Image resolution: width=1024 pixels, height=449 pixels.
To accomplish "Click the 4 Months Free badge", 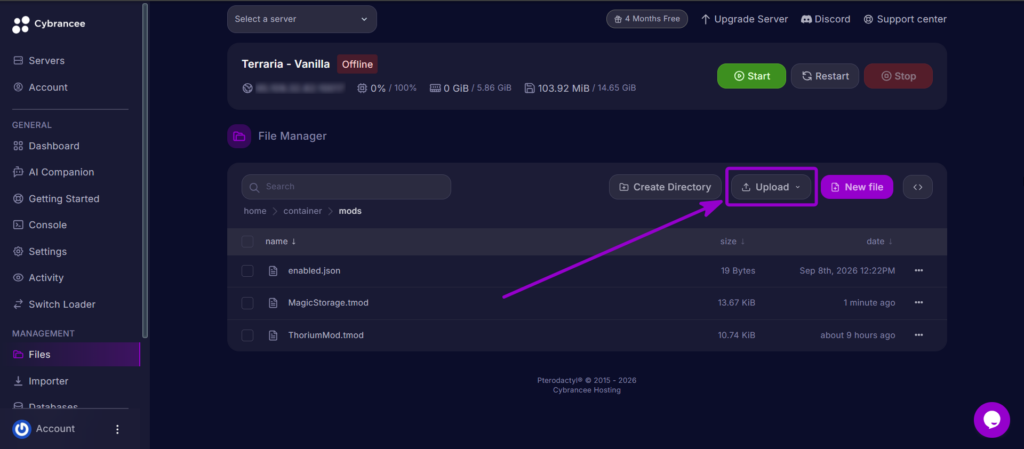I will coord(647,19).
